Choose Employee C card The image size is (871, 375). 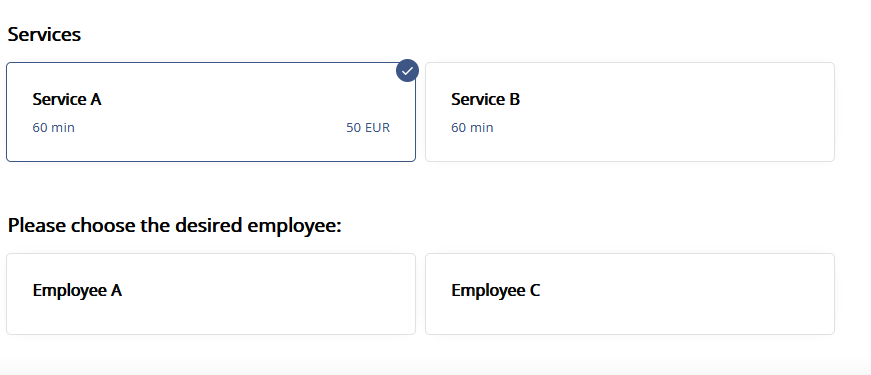(x=629, y=294)
